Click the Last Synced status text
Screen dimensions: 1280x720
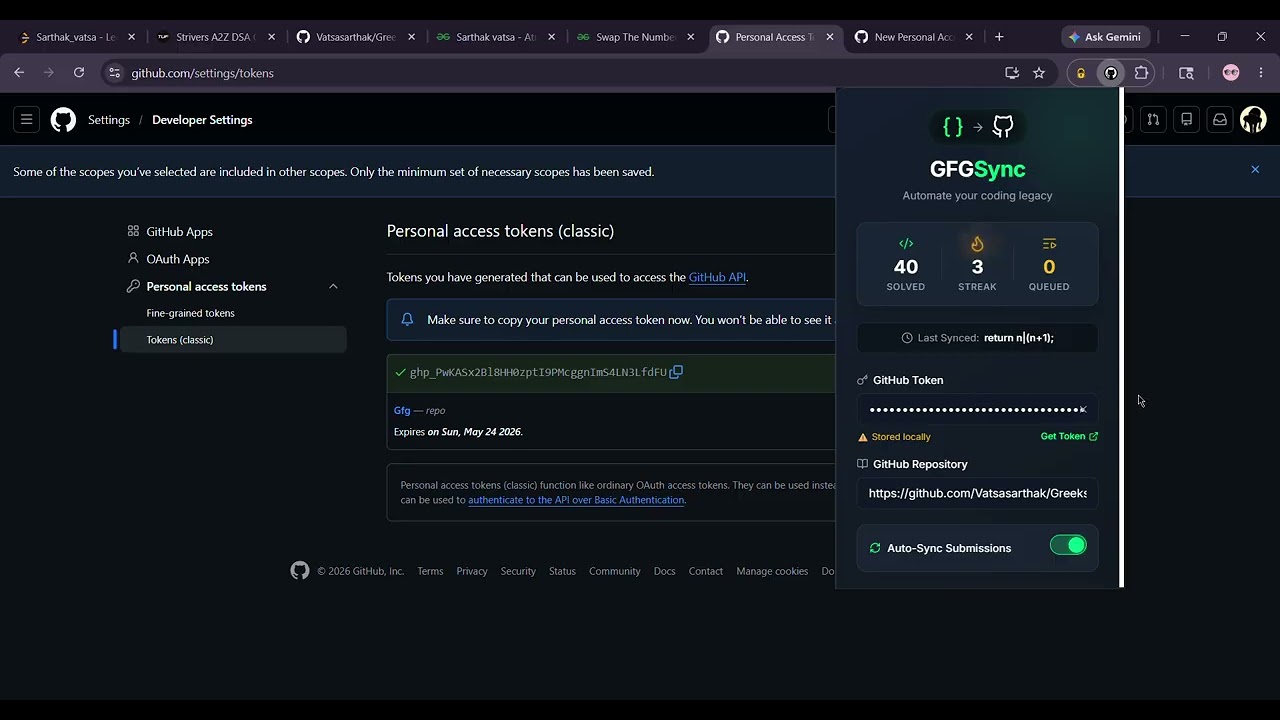pos(977,338)
